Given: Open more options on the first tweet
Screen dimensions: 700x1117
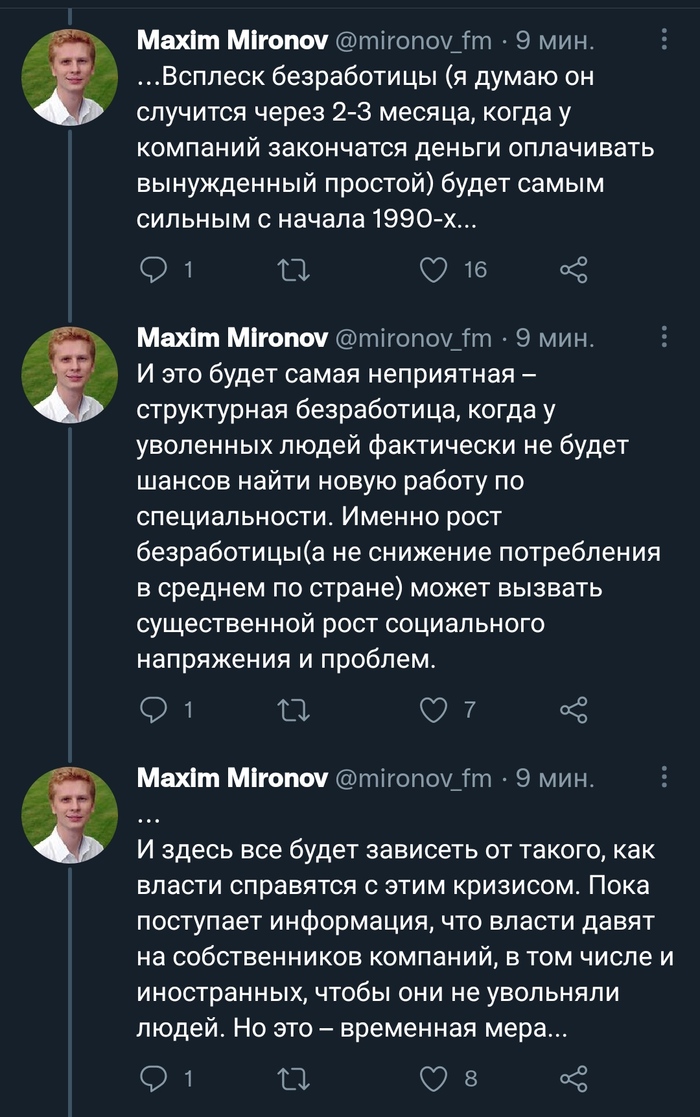Looking at the screenshot, I should coord(666,40).
